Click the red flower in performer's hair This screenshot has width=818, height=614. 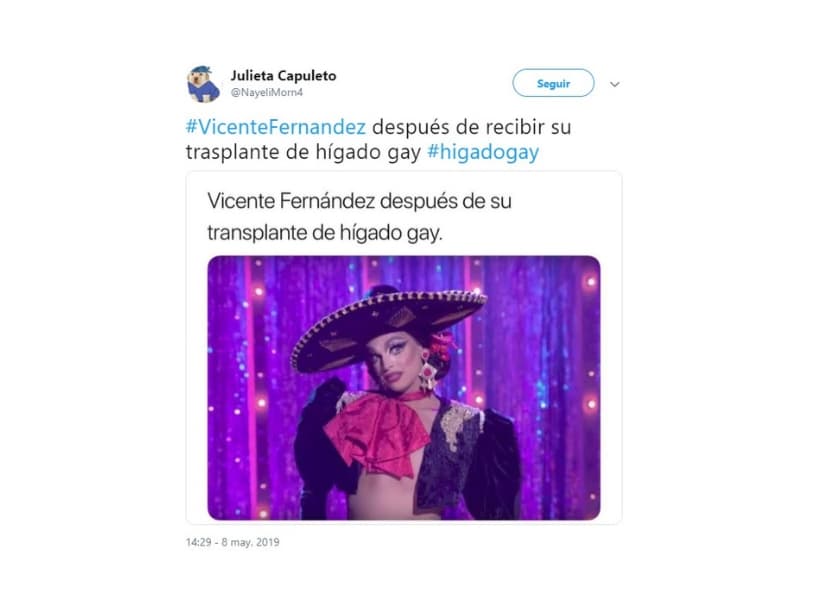pyautogui.click(x=442, y=345)
